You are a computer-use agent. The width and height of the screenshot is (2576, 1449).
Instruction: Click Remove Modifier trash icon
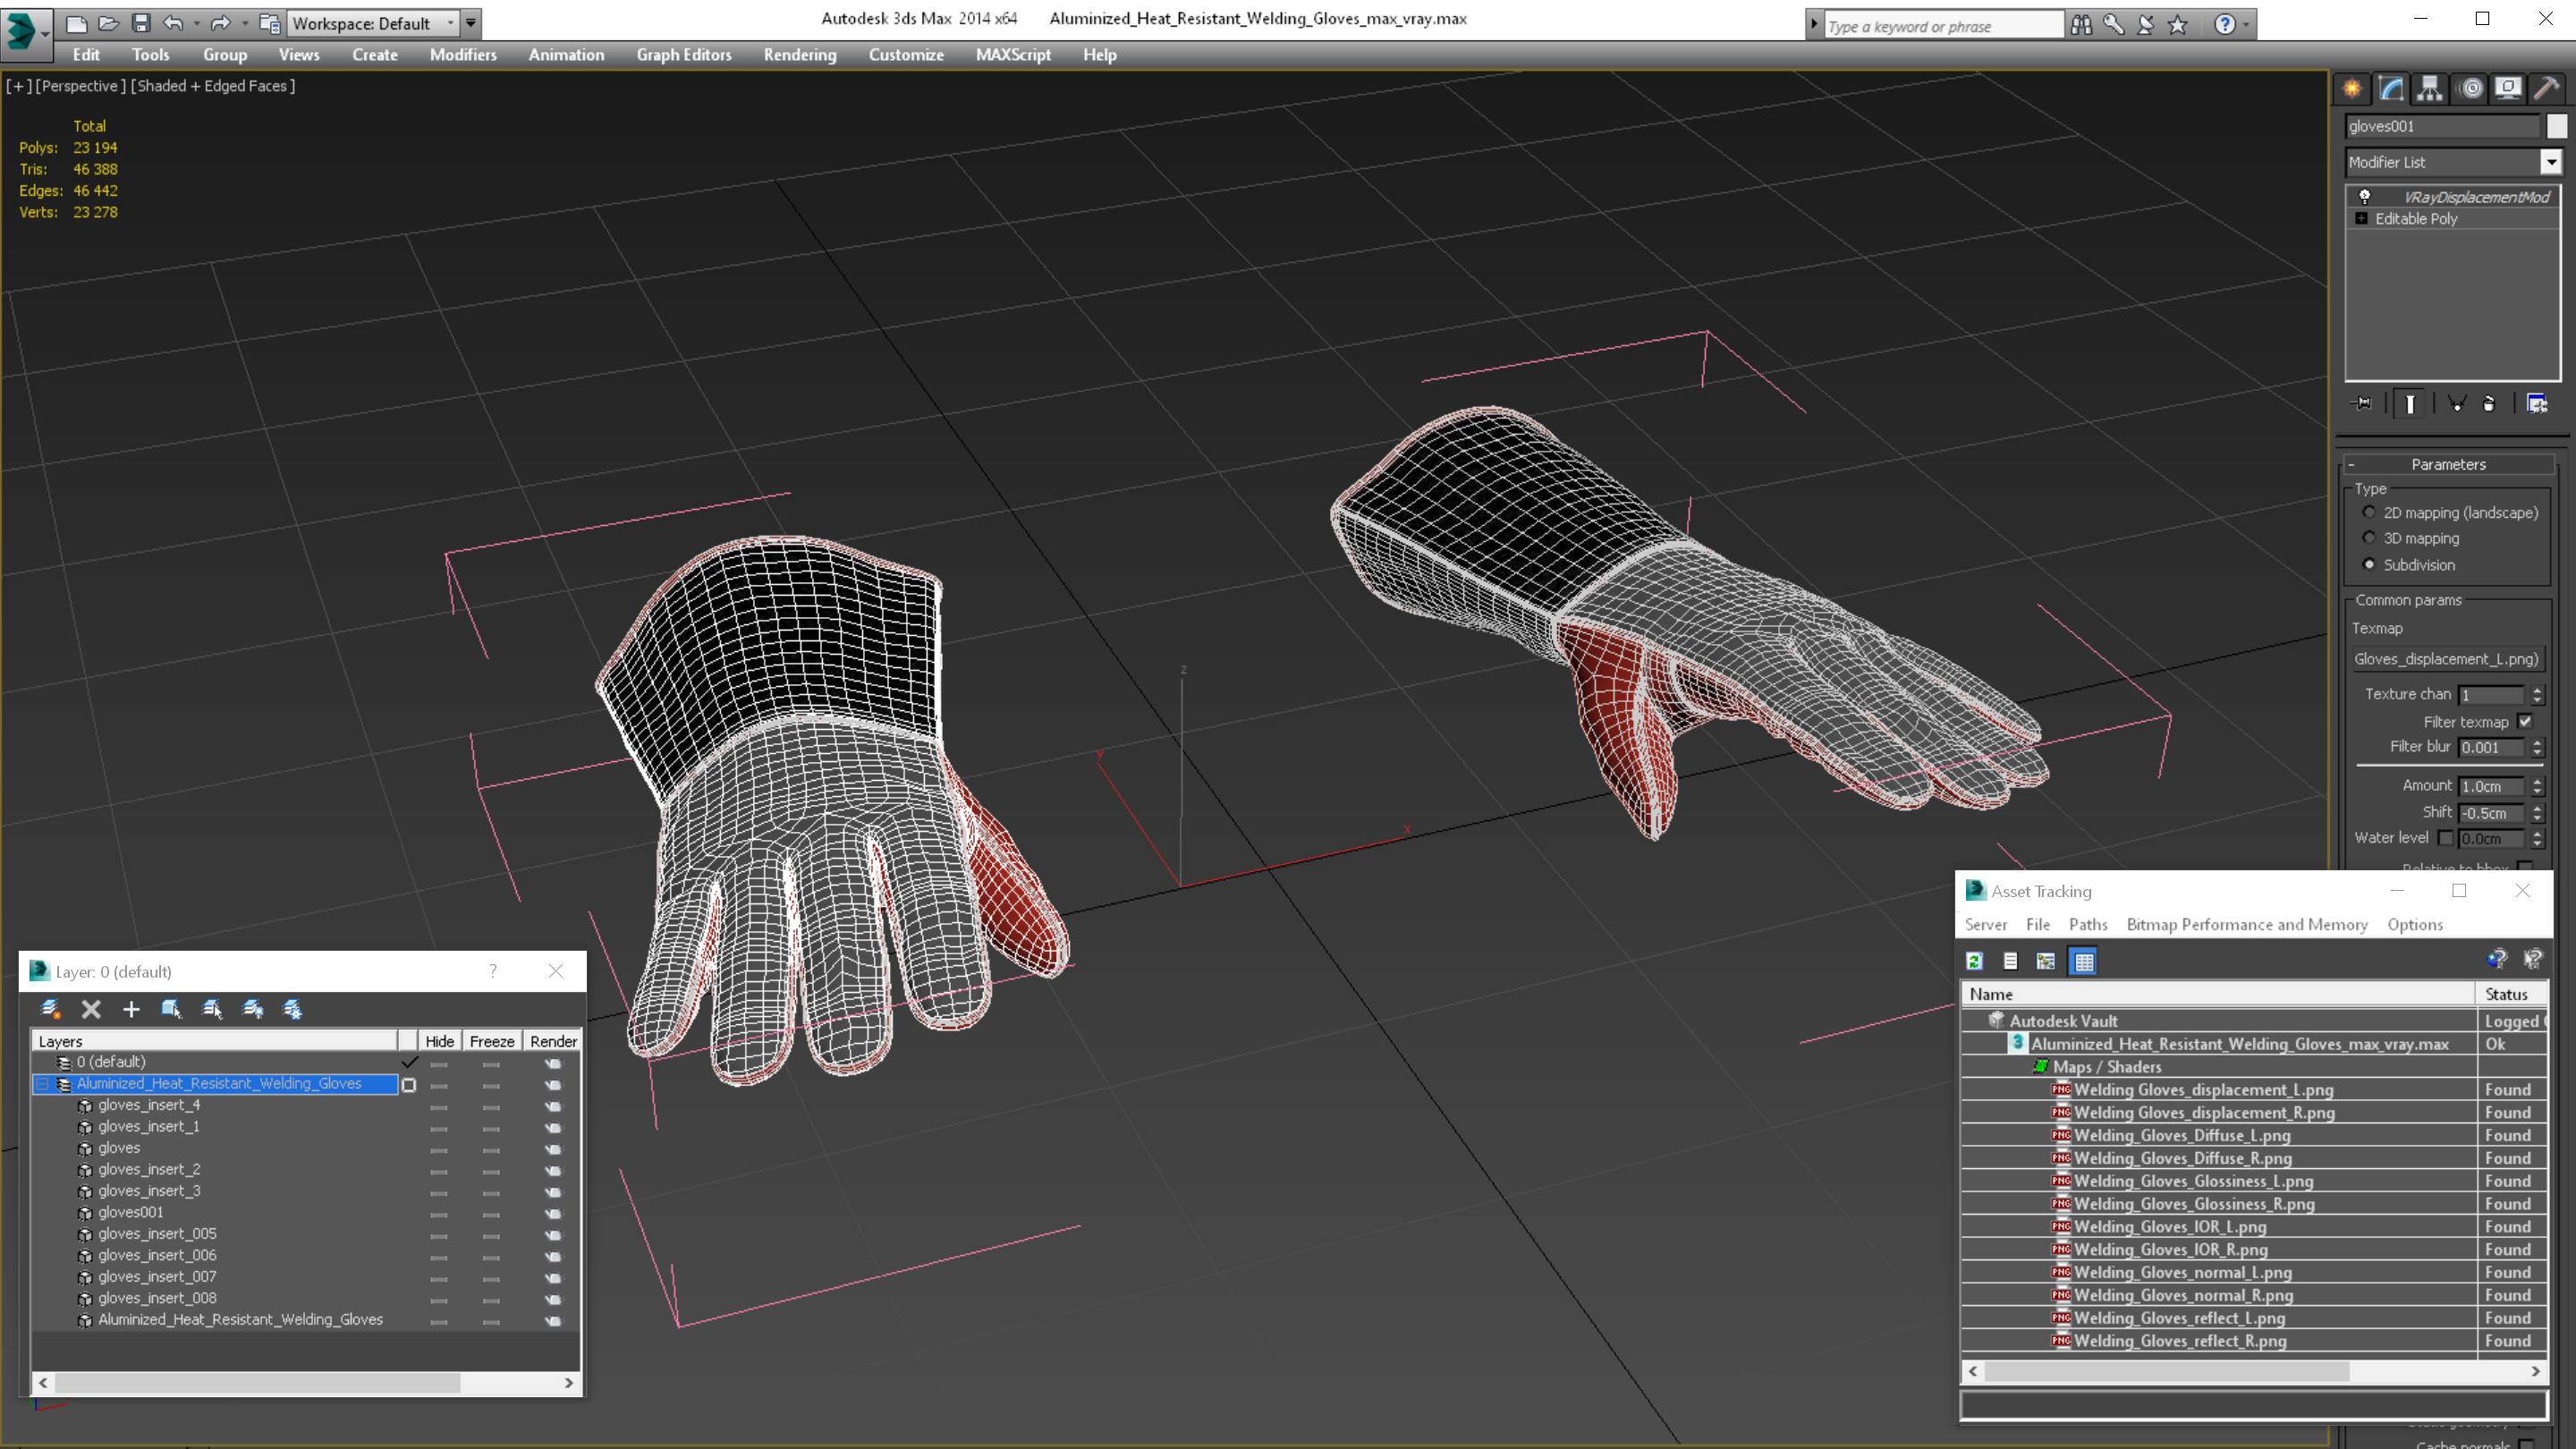click(x=2489, y=404)
